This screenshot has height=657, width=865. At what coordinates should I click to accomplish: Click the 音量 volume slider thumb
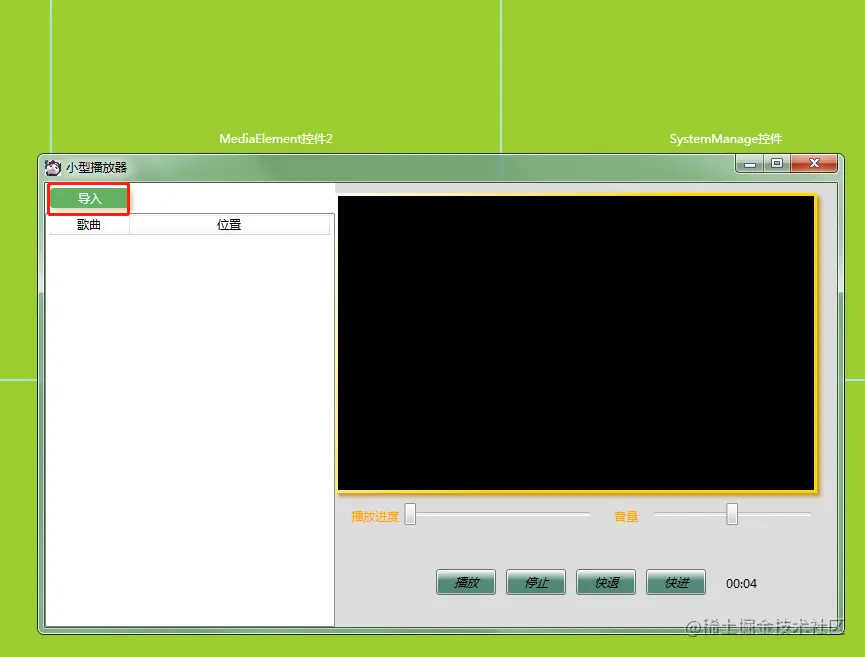pyautogui.click(x=732, y=514)
